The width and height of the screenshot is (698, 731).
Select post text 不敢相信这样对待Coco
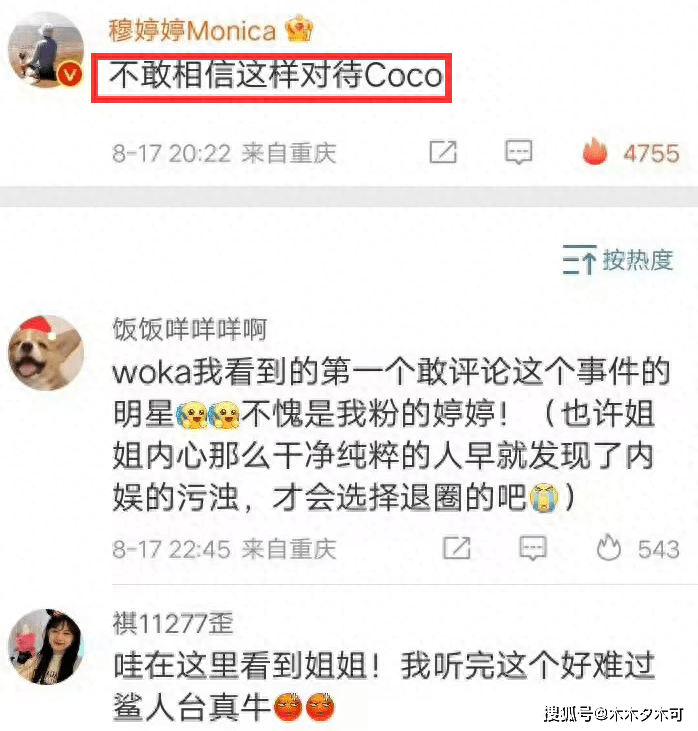[276, 75]
